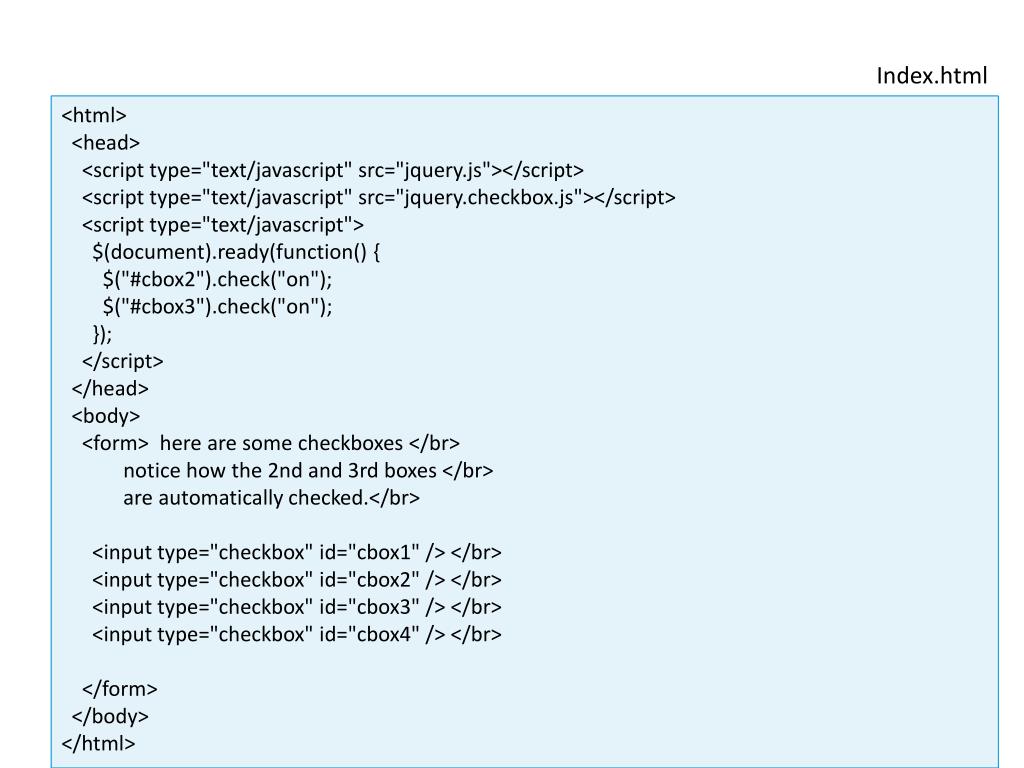
Task: Click the closing </body> tag line
Action: coord(110,717)
